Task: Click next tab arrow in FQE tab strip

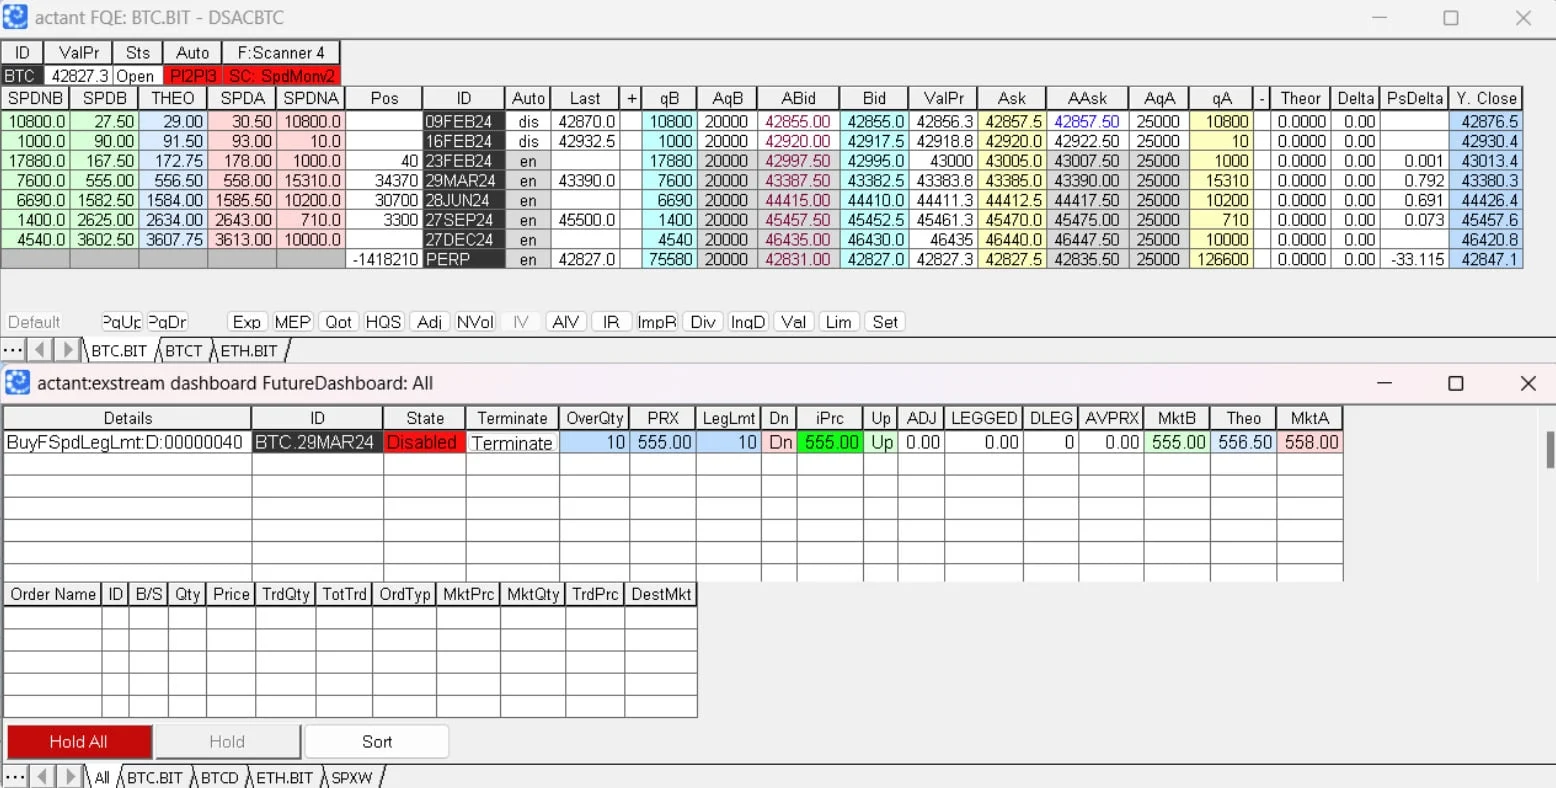Action: (x=67, y=350)
